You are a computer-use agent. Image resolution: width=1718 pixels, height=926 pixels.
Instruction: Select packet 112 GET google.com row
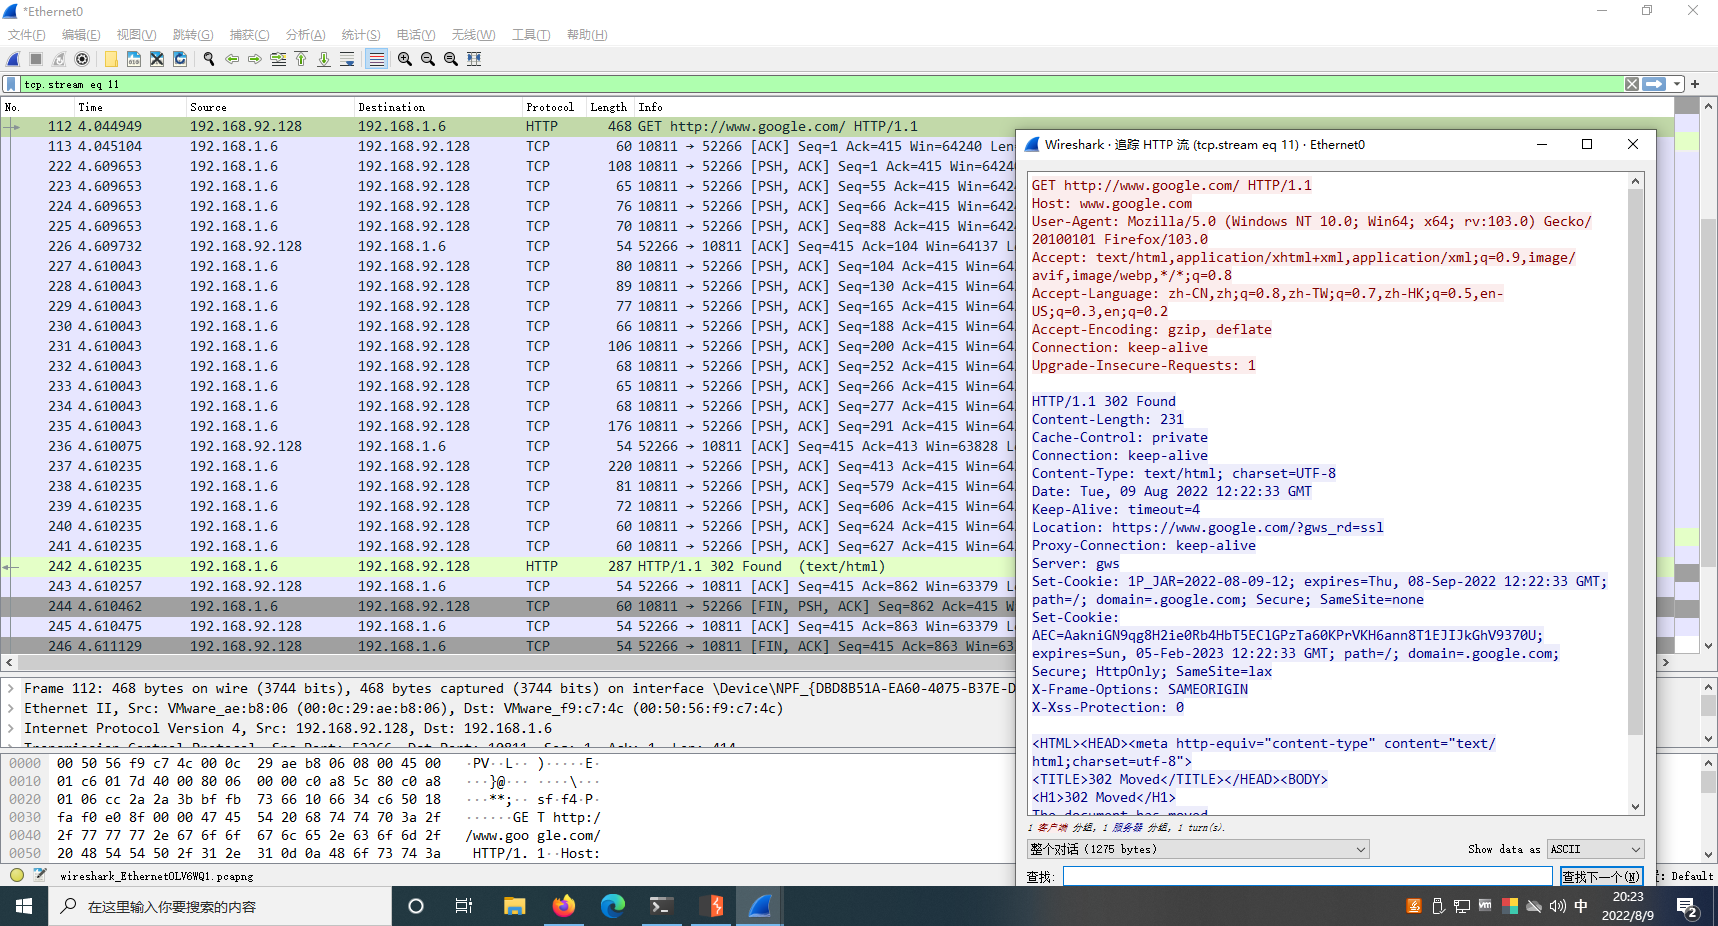pyautogui.click(x=508, y=126)
